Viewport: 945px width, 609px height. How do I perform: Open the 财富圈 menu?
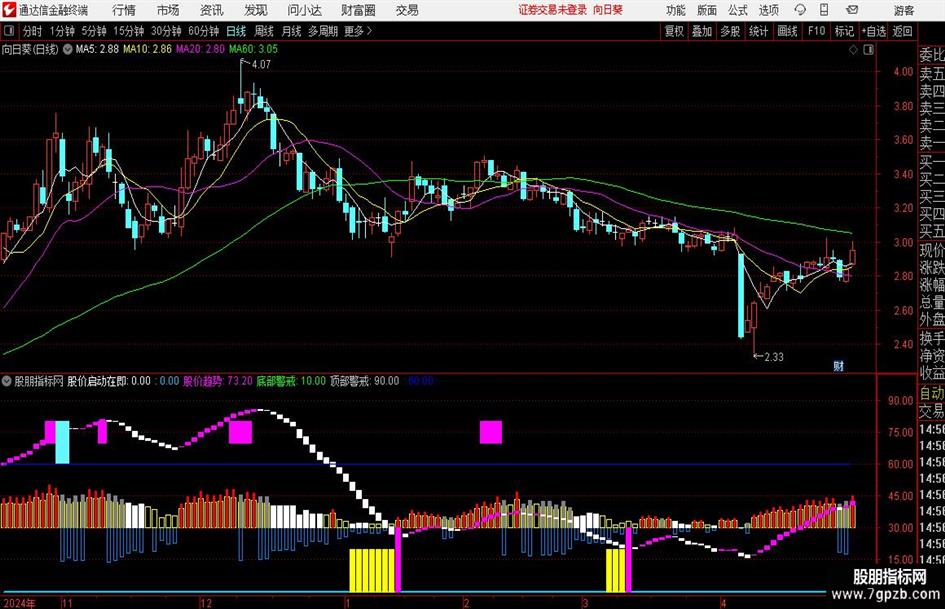click(x=358, y=10)
